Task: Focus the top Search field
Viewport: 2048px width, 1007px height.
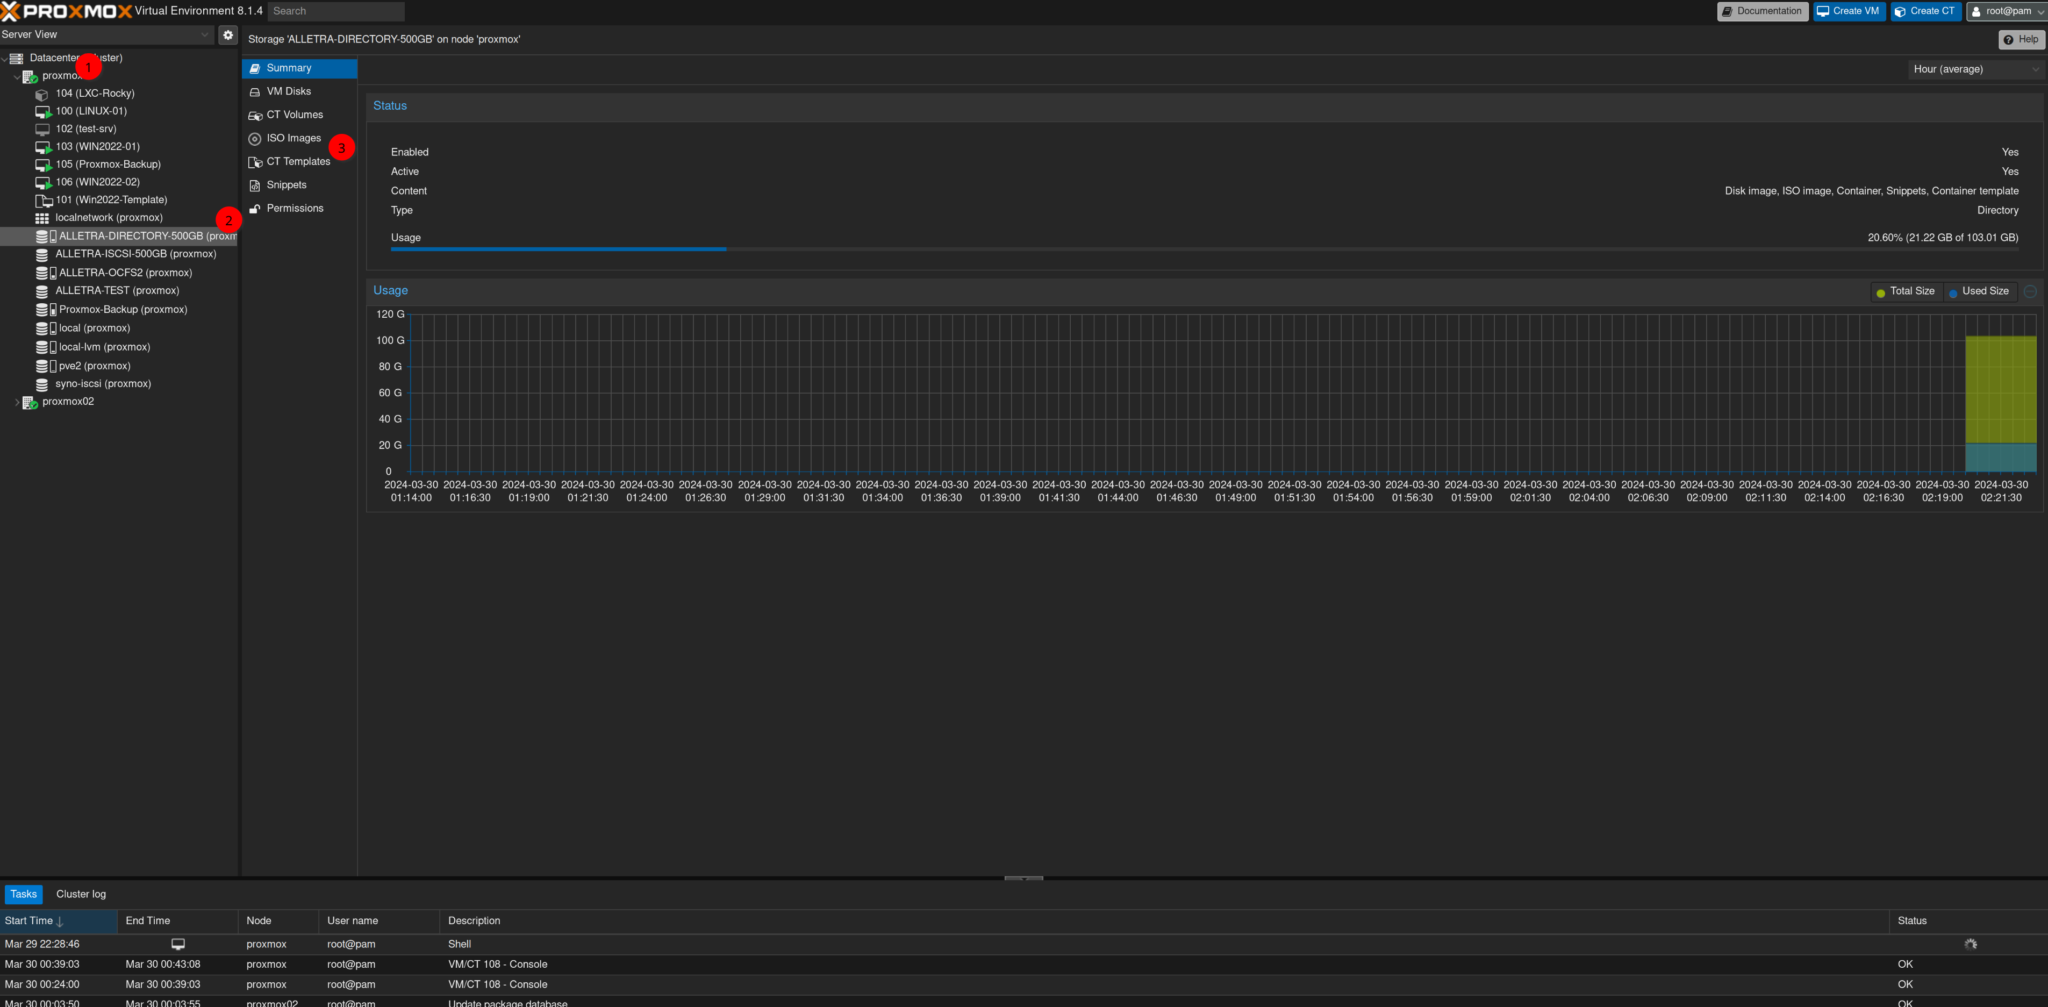Action: (336, 11)
